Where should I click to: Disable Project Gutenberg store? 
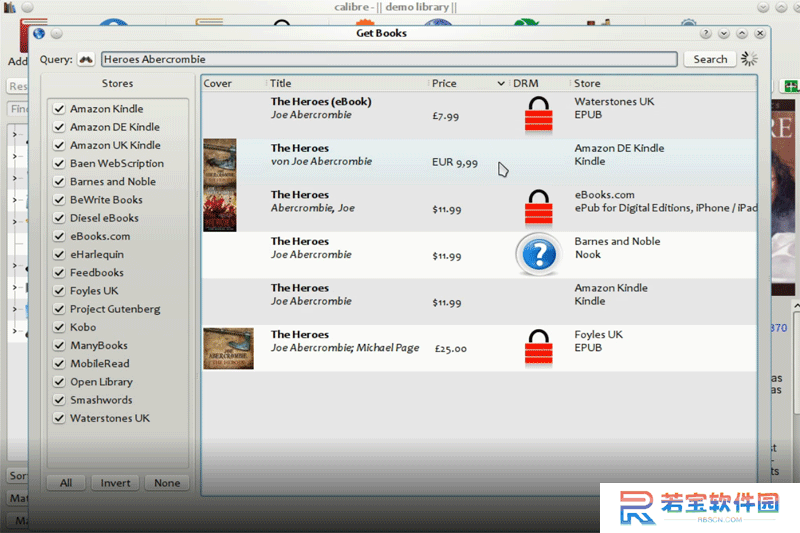59,309
